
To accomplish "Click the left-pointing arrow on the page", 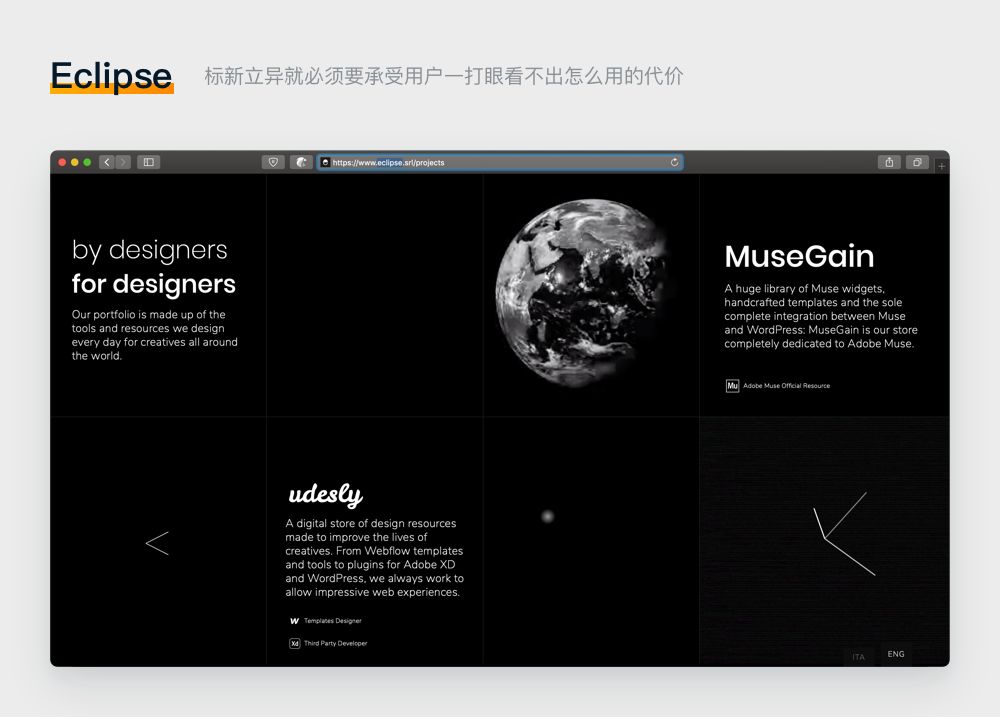I will point(157,543).
